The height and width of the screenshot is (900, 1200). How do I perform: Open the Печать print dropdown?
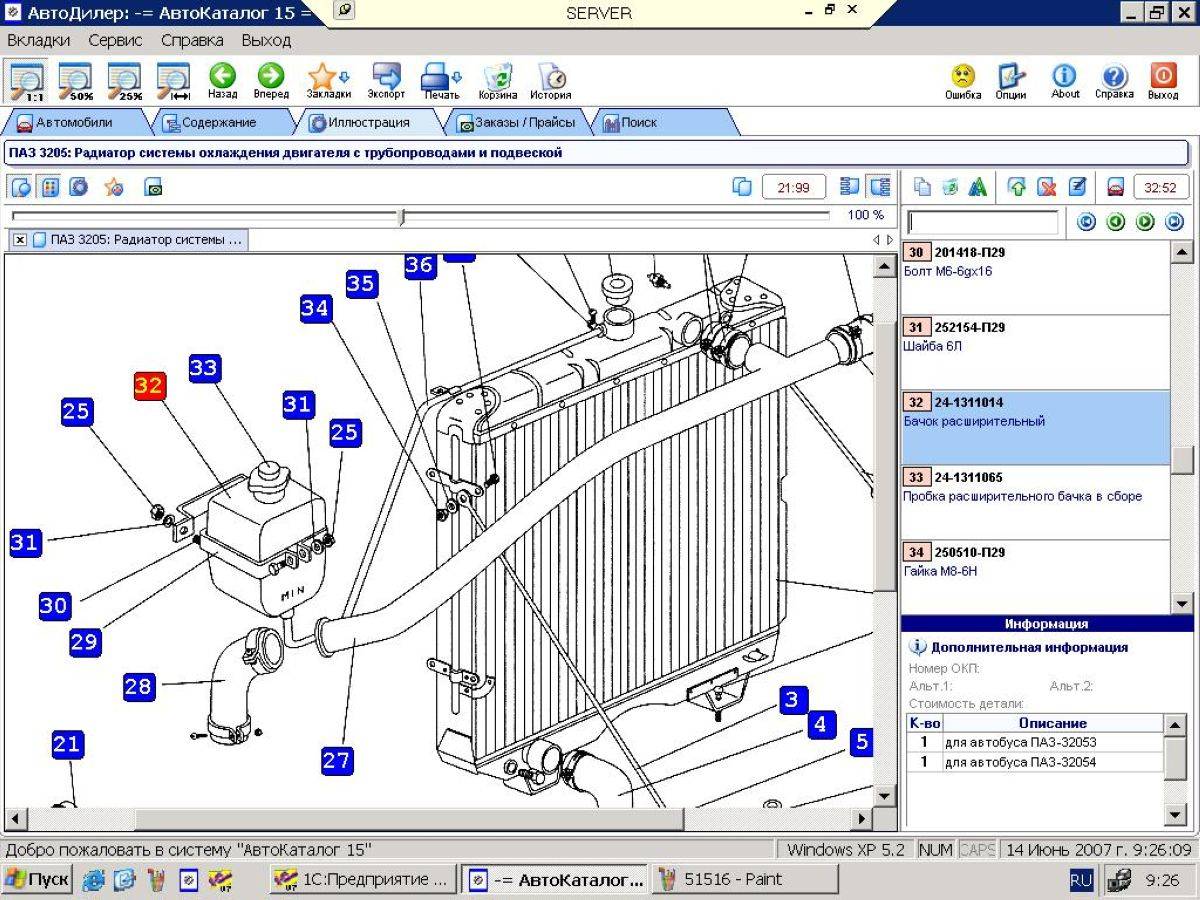click(441, 81)
